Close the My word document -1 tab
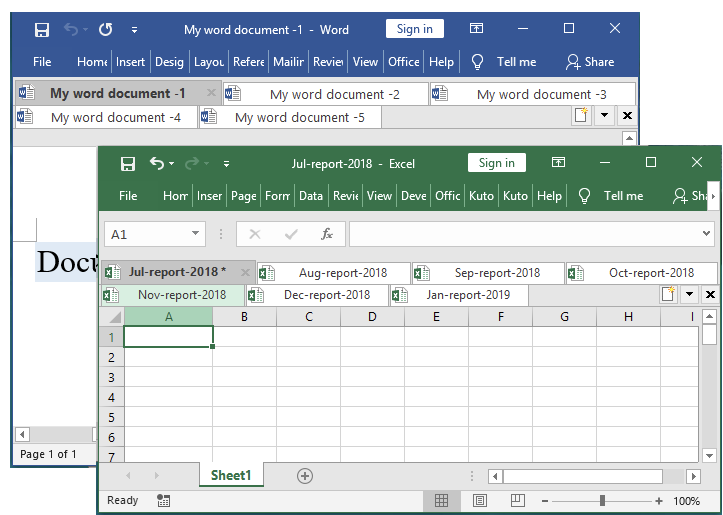 (211, 93)
